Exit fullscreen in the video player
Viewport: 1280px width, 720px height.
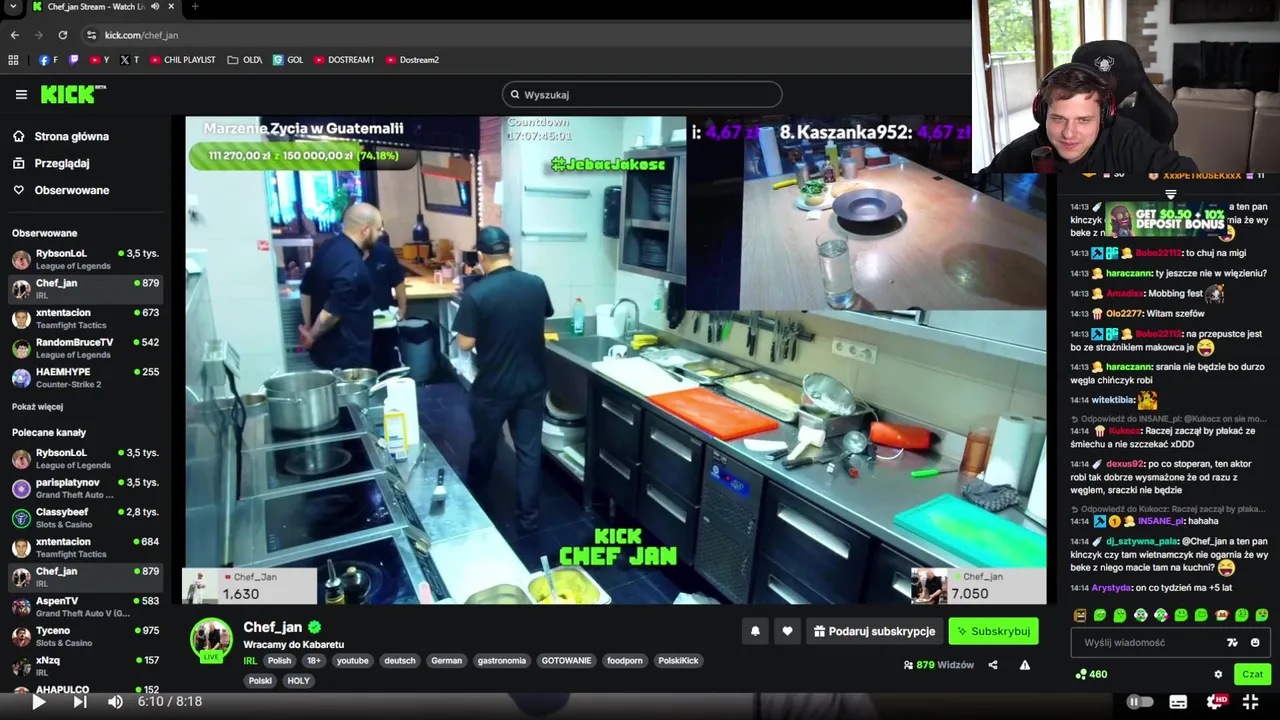pyautogui.click(x=1250, y=702)
